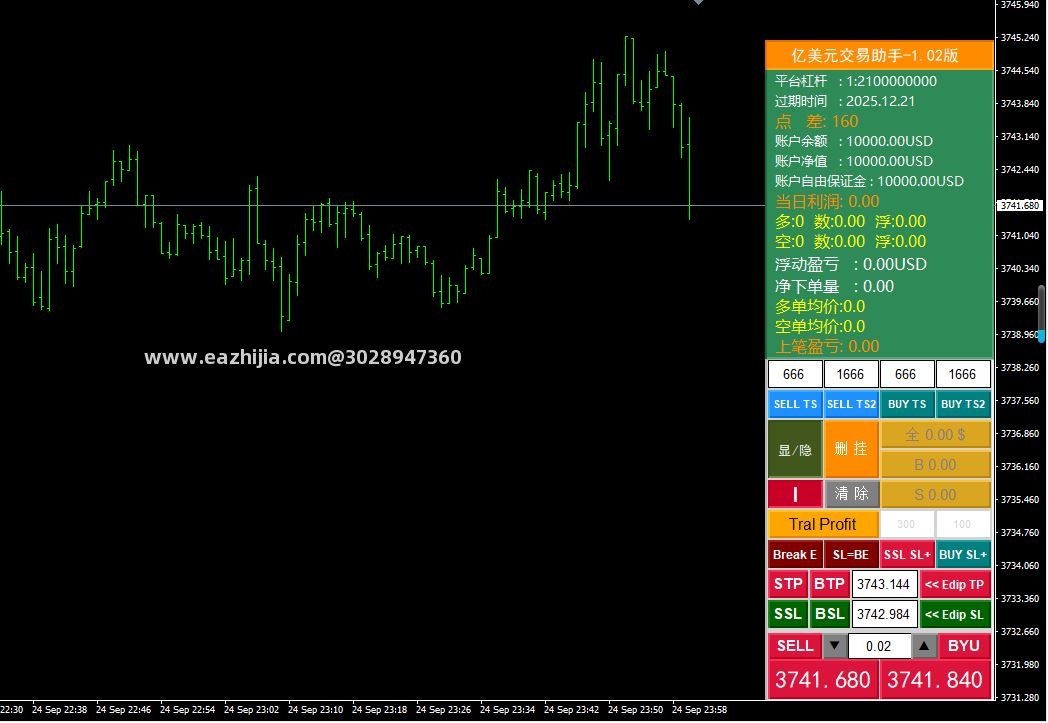Screen dimensions: 1048x723
Task: Click the 1666 field above SELL TS2
Action: pyautogui.click(x=850, y=374)
